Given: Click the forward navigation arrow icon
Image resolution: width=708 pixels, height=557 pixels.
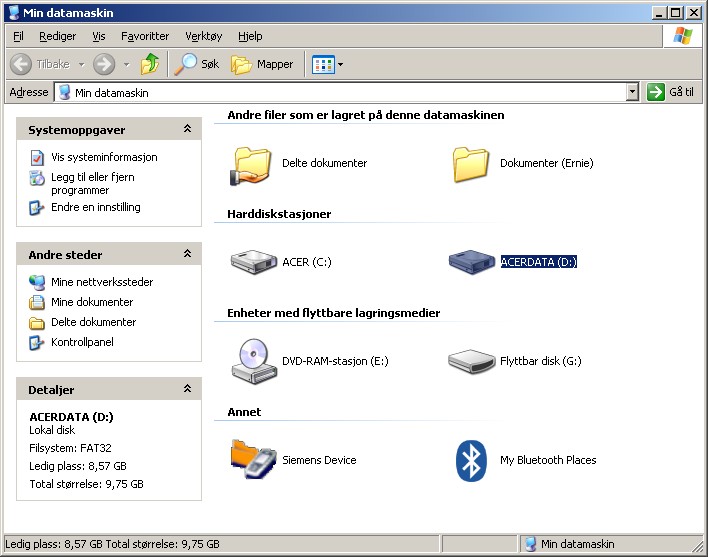Looking at the screenshot, I should [x=104, y=64].
